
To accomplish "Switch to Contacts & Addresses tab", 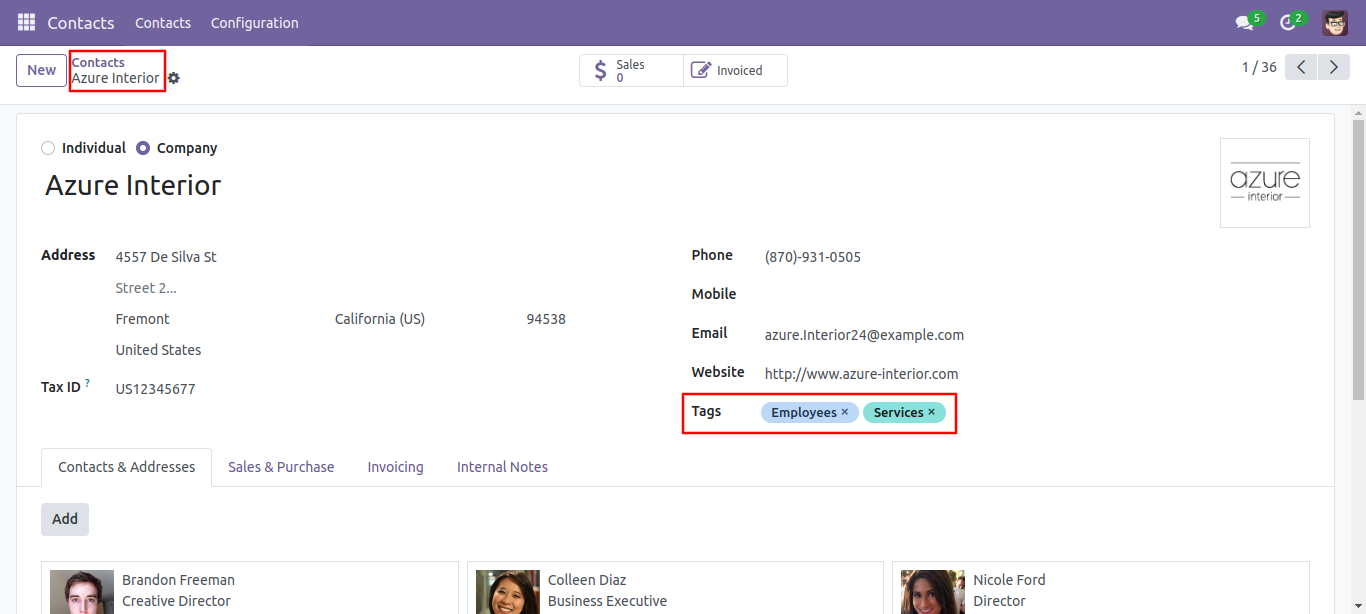I will click(x=127, y=467).
